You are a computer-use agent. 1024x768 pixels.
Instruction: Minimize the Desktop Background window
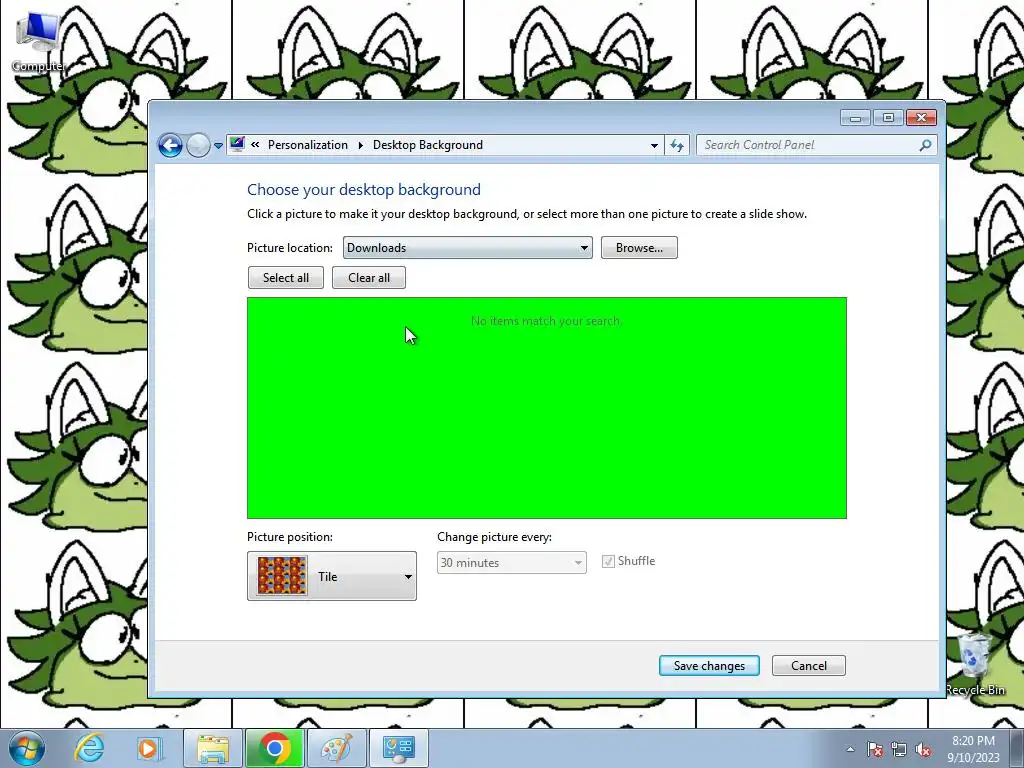[x=856, y=118]
